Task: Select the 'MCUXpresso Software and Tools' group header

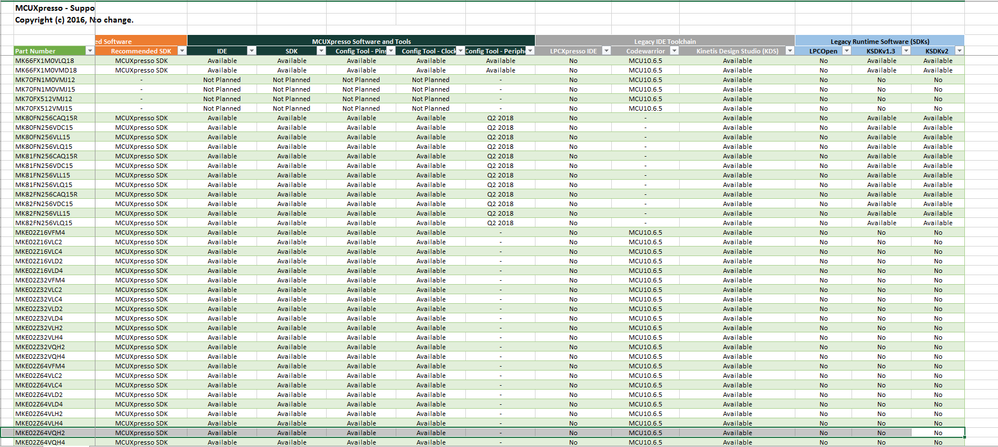Action: tap(362, 41)
